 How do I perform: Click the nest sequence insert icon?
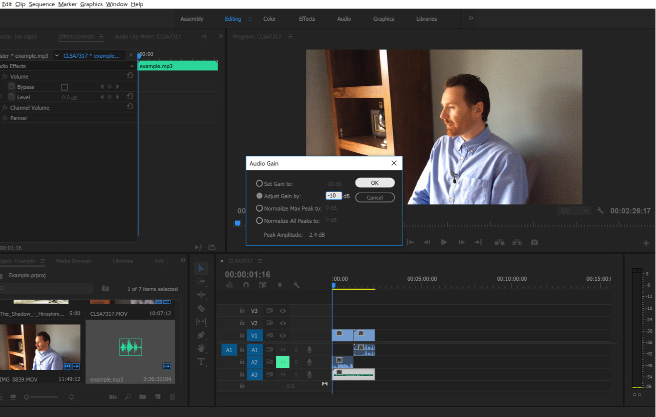point(229,285)
